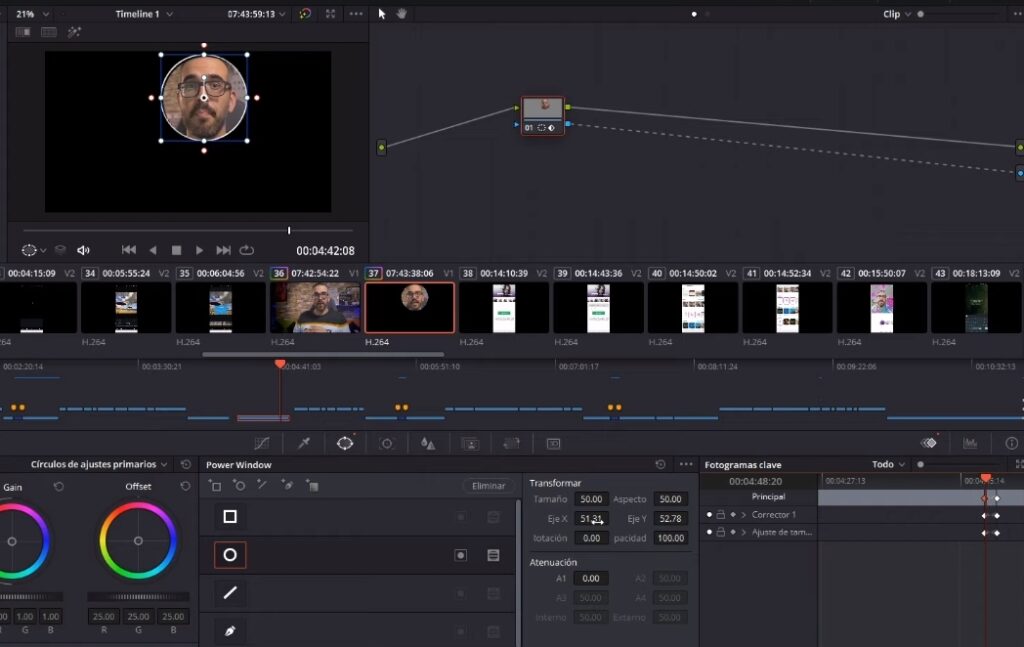The height and width of the screenshot is (647, 1024).
Task: Select clip 38 thumbnail in the clip strip
Action: coord(504,307)
